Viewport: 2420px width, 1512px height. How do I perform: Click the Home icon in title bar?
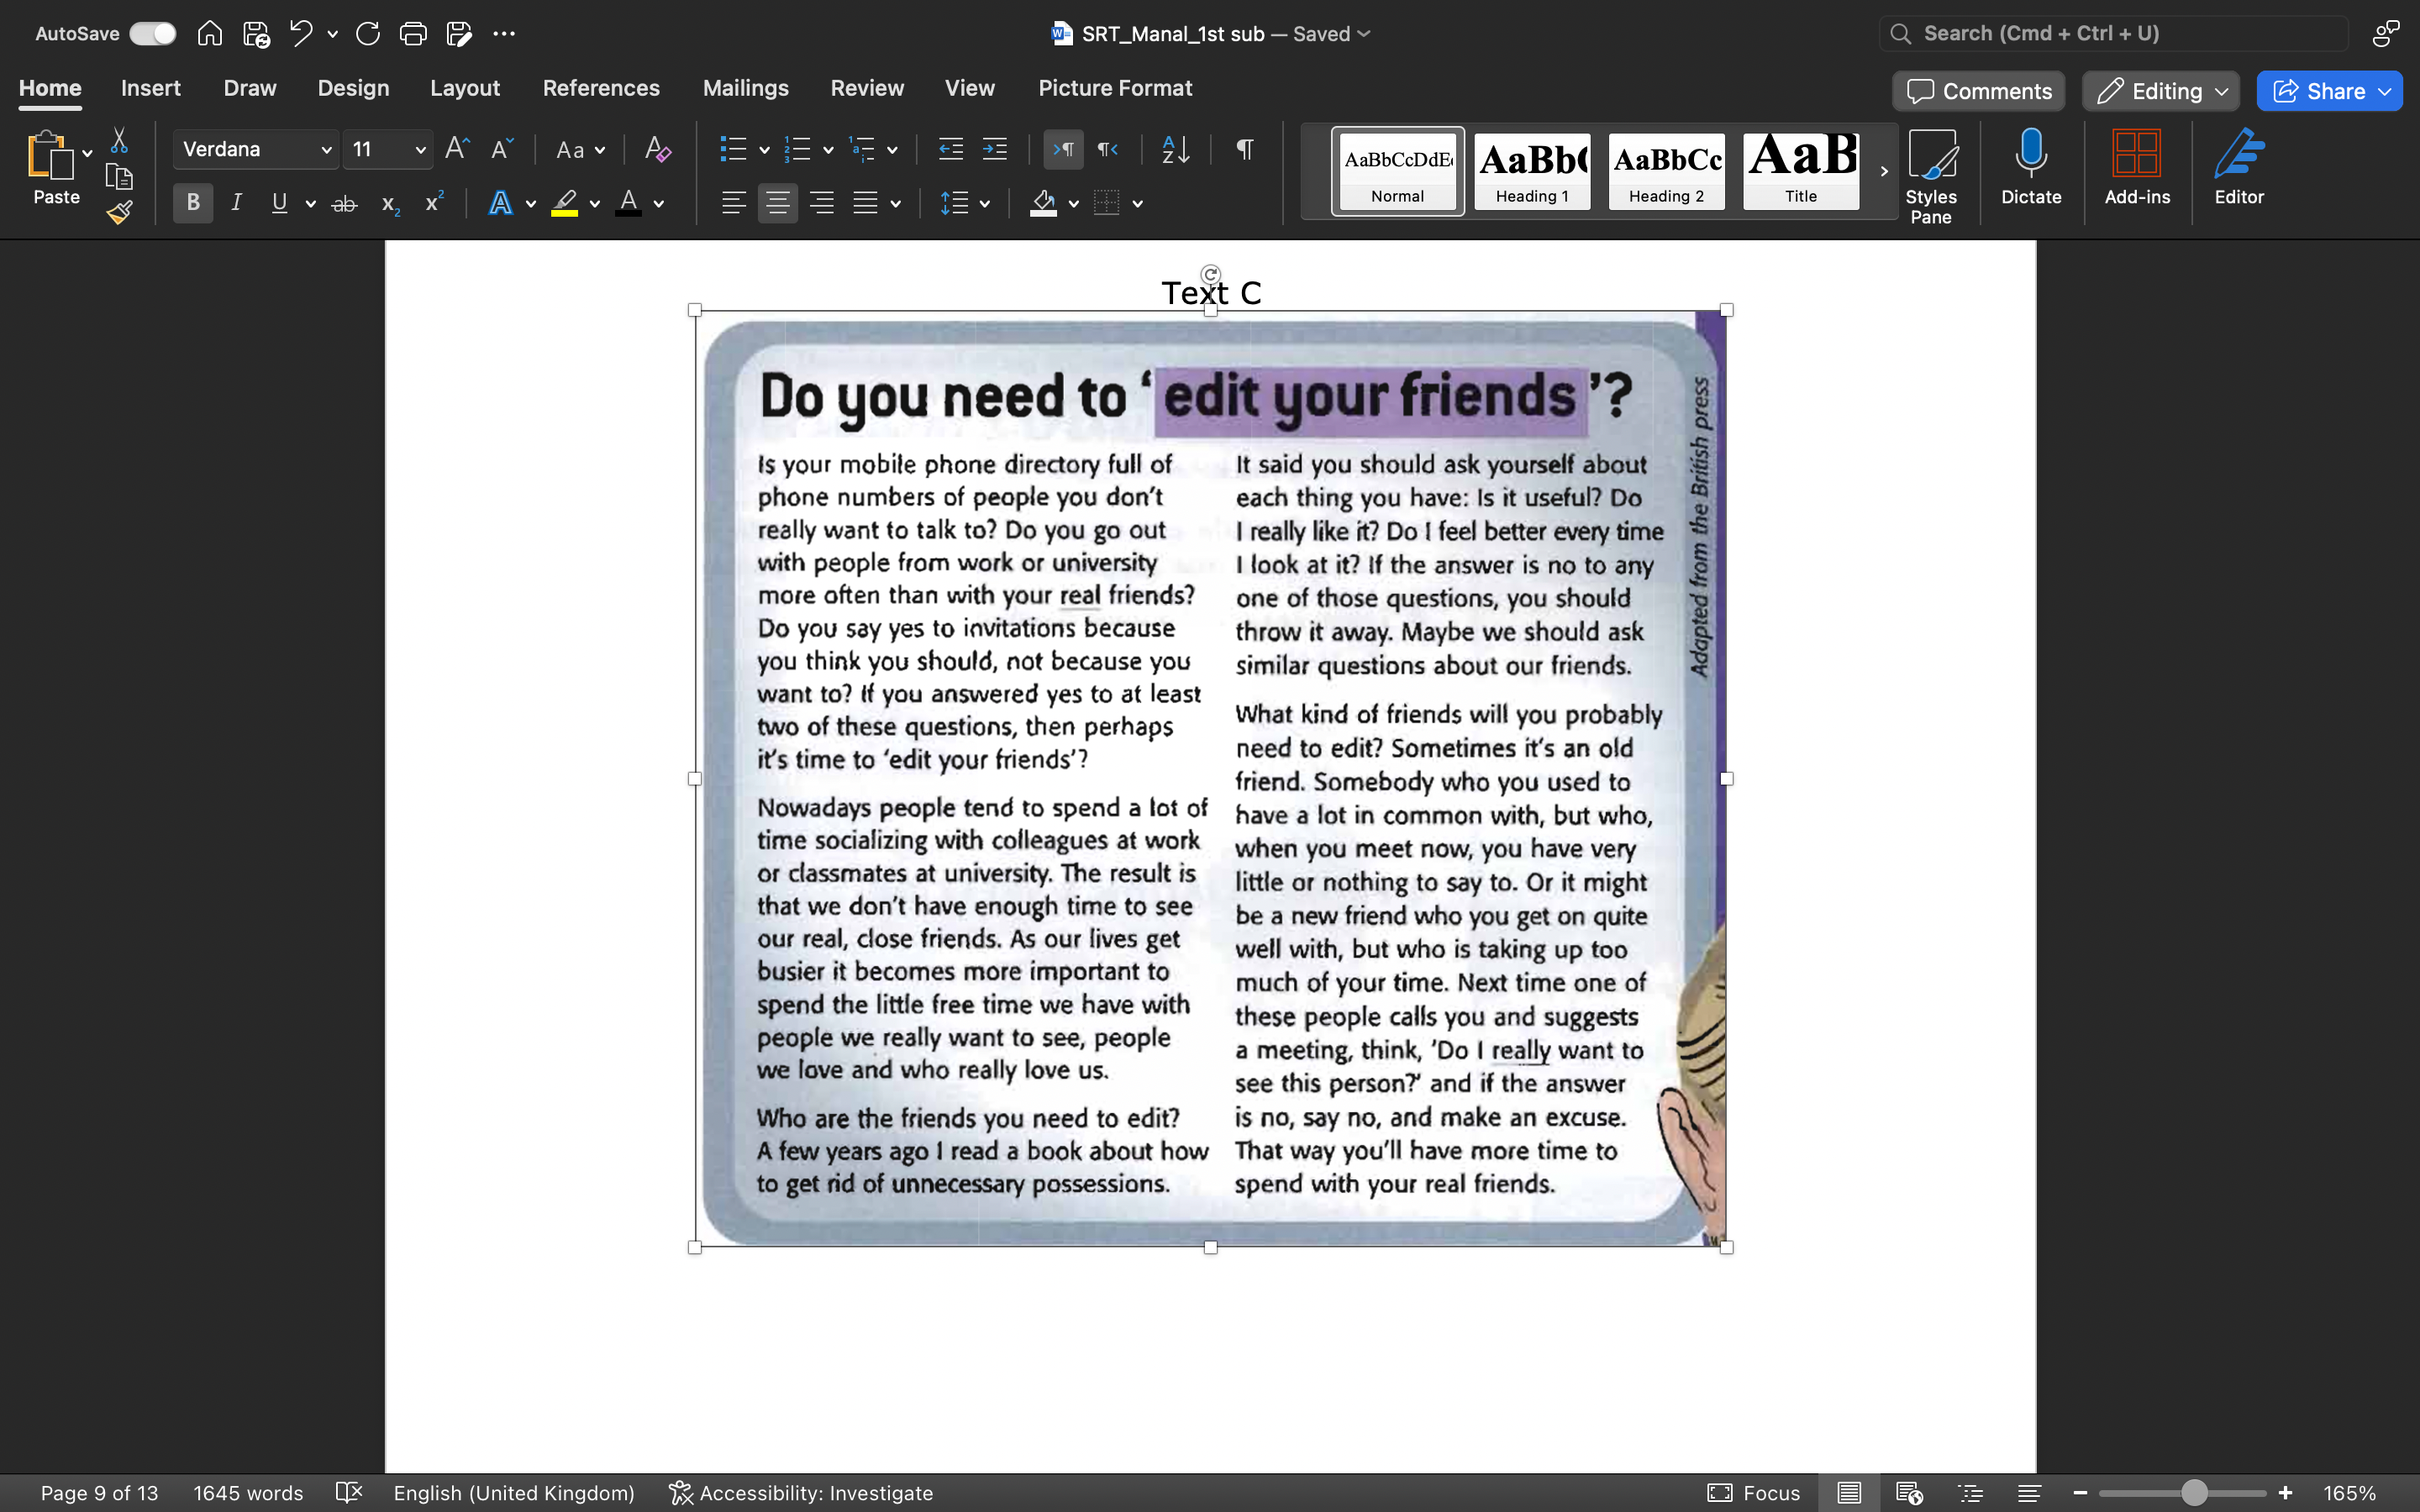(209, 33)
